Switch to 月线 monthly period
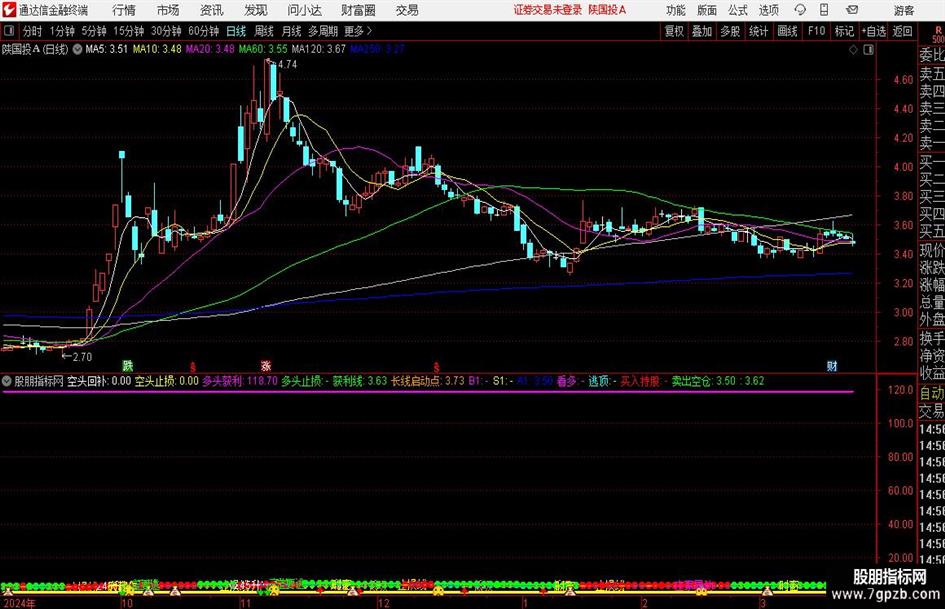Screen dimensions: 945x609 click(291, 31)
